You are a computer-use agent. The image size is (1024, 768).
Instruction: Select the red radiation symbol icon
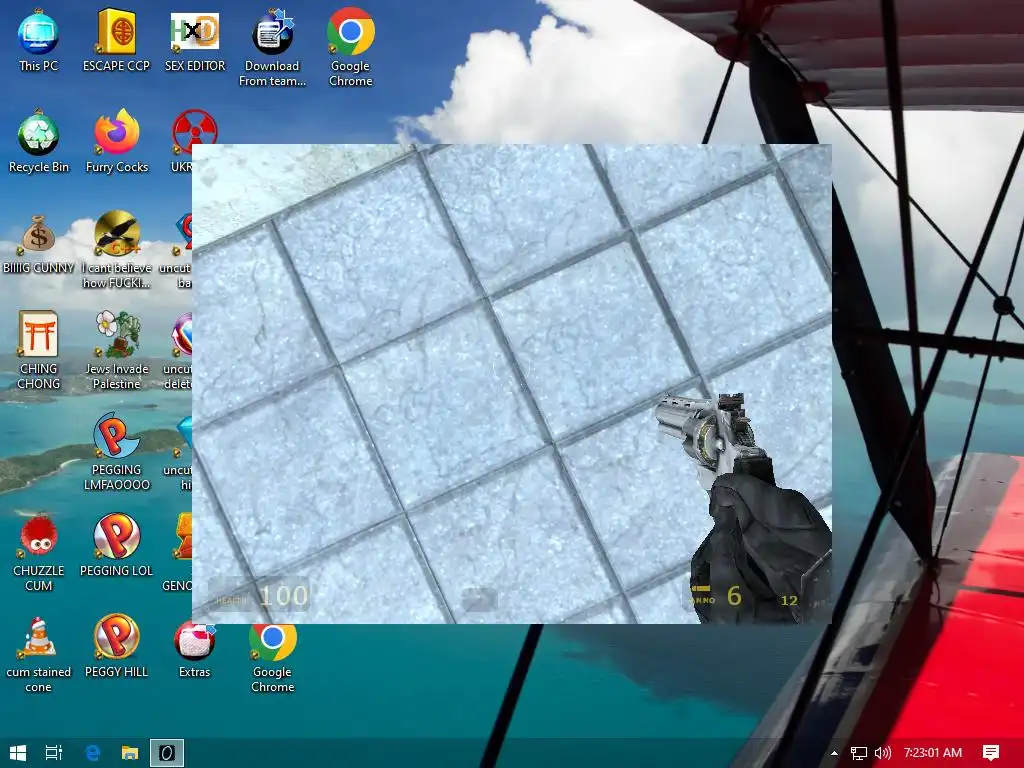click(195, 132)
